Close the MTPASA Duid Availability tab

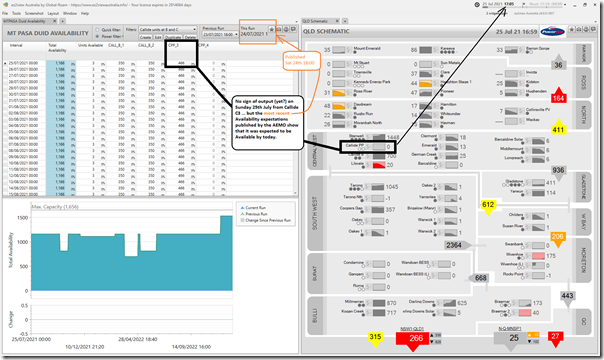pyautogui.click(x=55, y=21)
